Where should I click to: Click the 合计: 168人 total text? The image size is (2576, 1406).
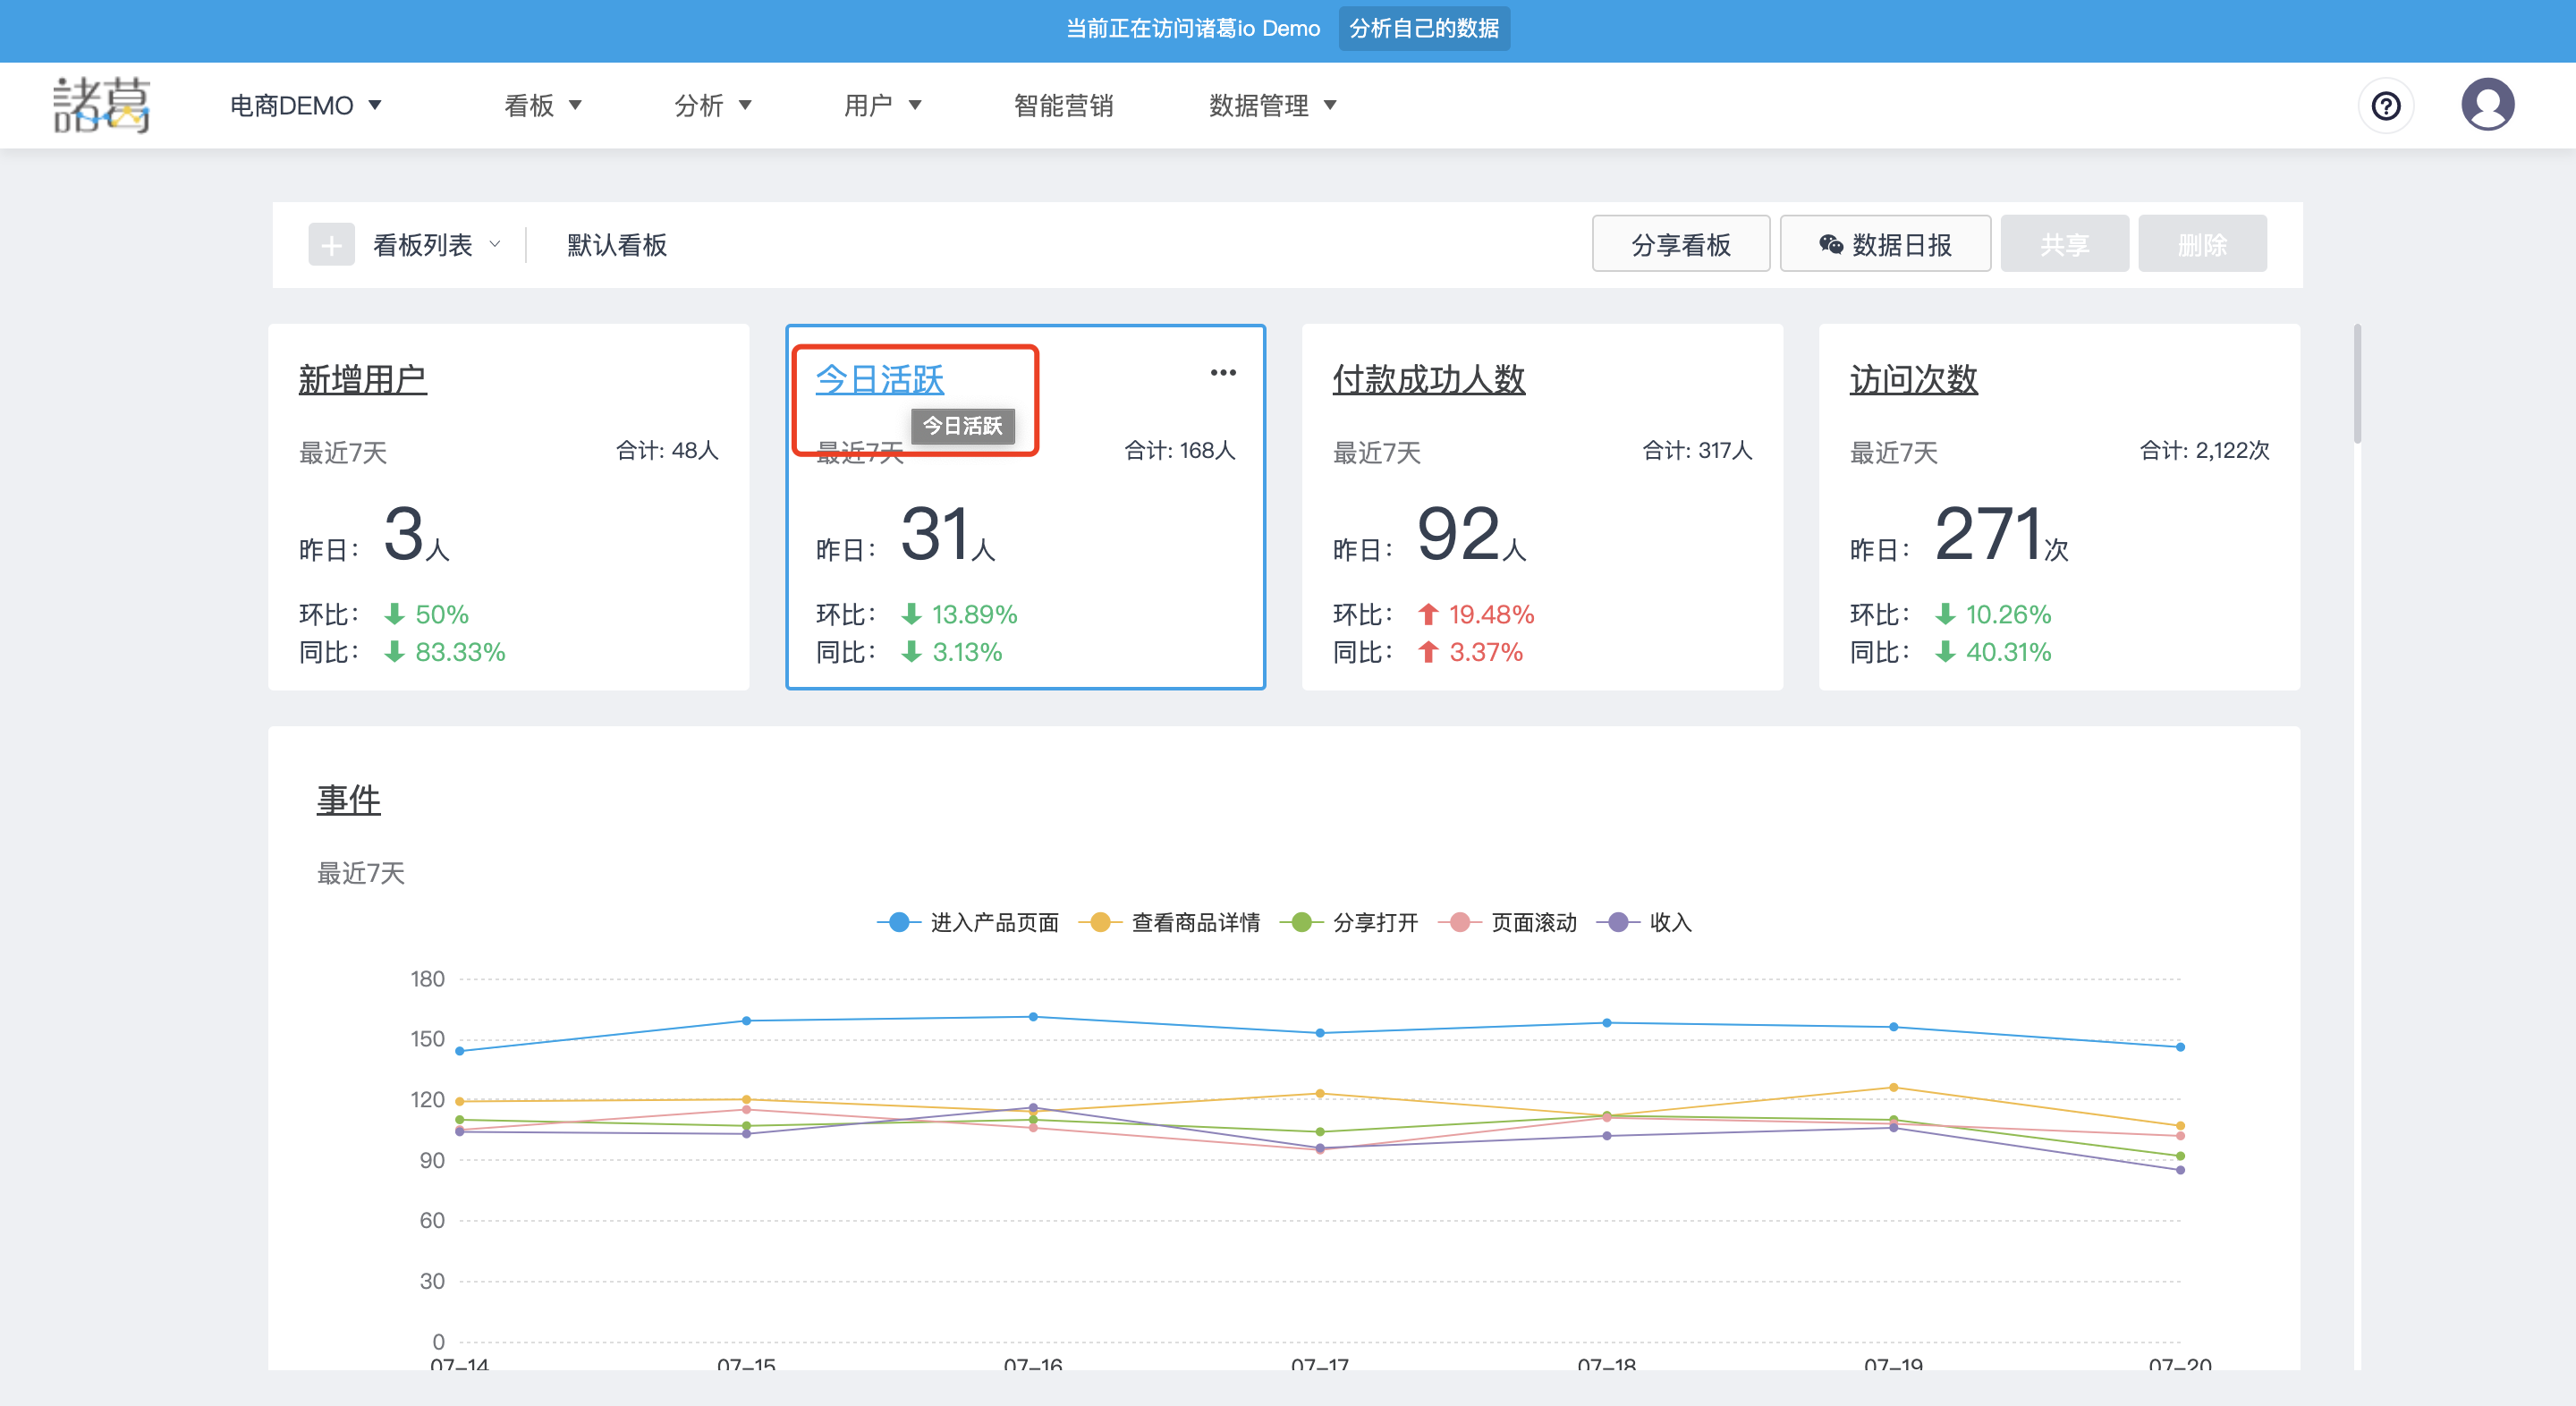coord(1180,450)
